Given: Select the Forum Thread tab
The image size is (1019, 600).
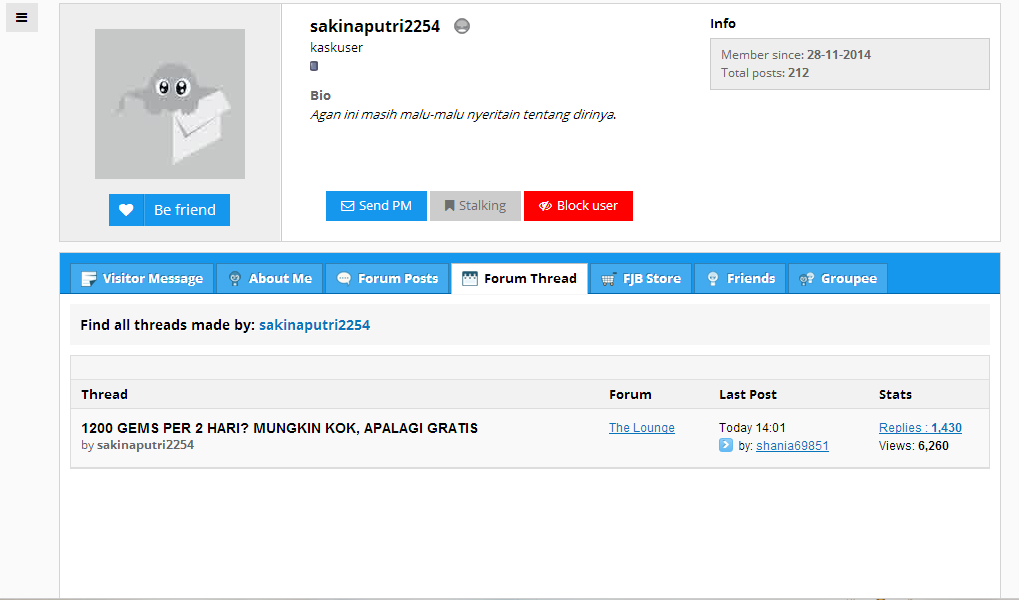Looking at the screenshot, I should point(519,278).
